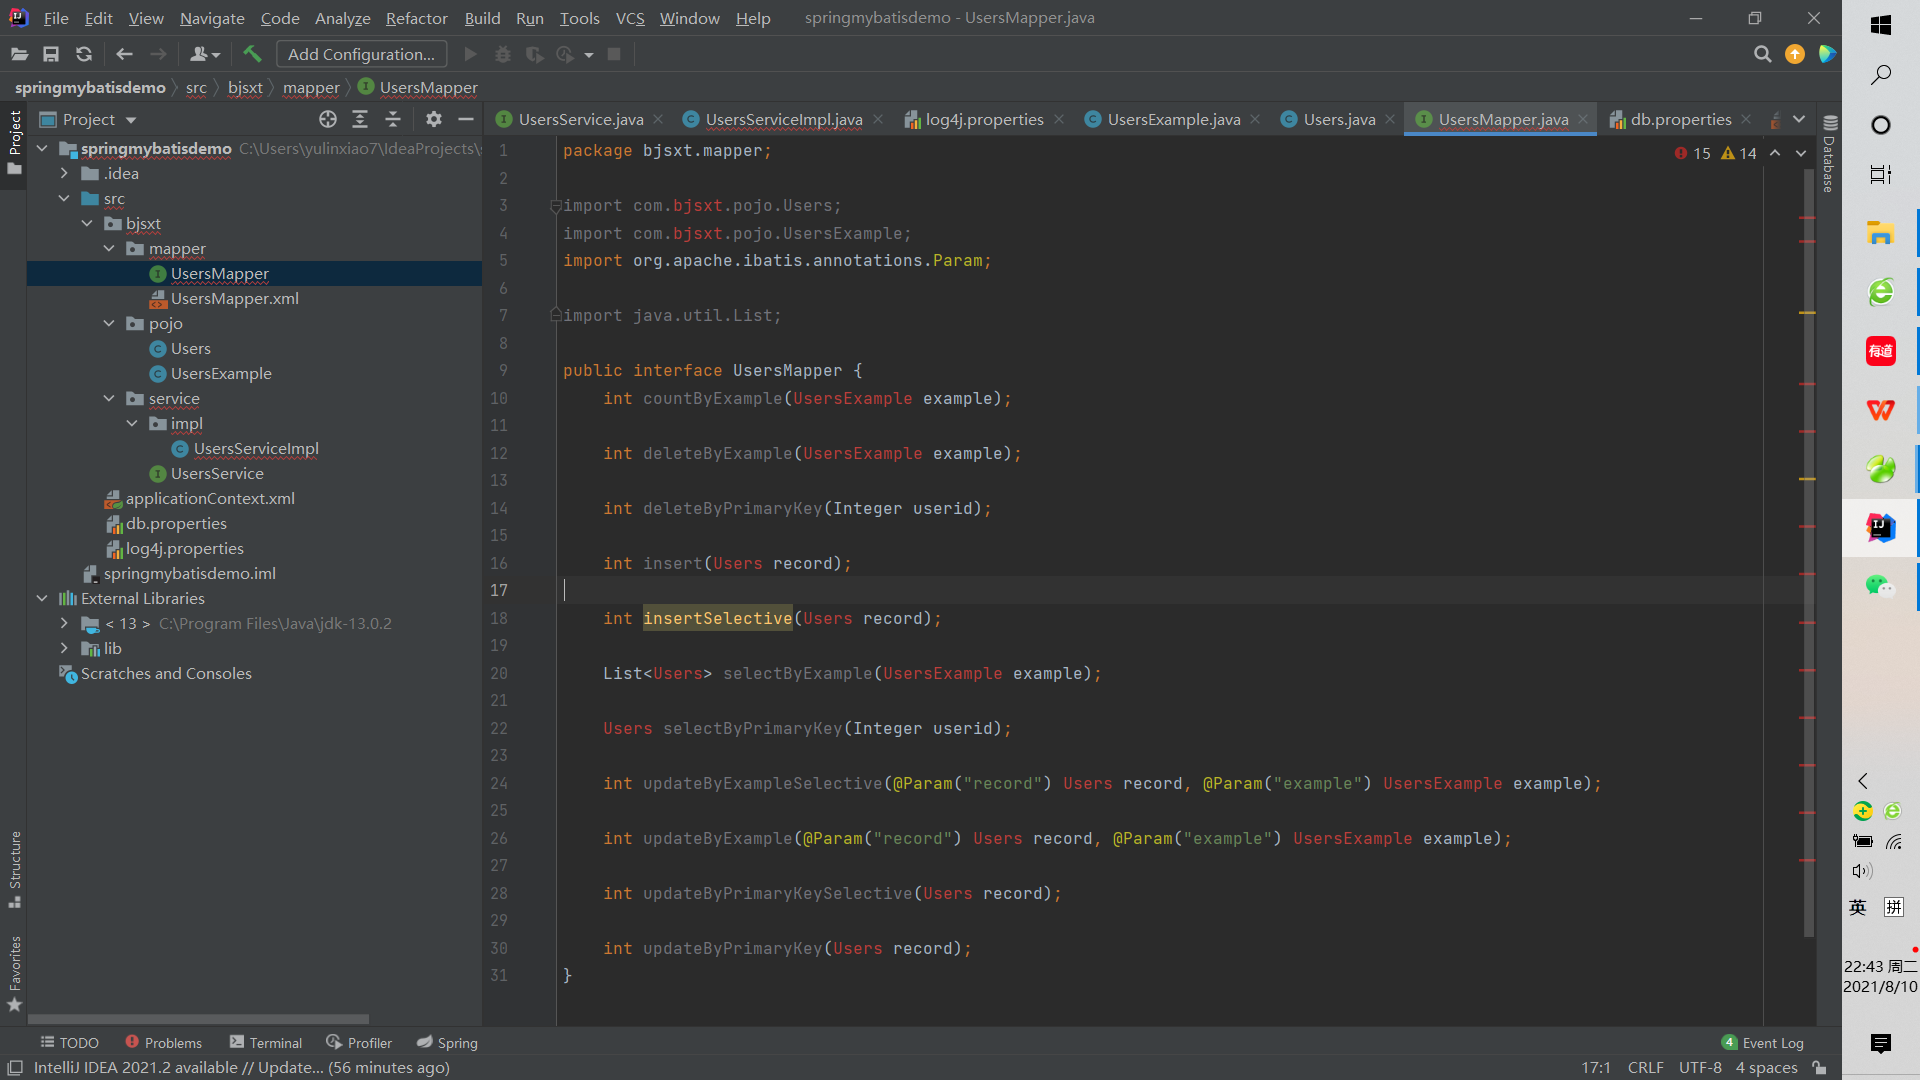Click the CRLF line separator selector

tap(1645, 1068)
